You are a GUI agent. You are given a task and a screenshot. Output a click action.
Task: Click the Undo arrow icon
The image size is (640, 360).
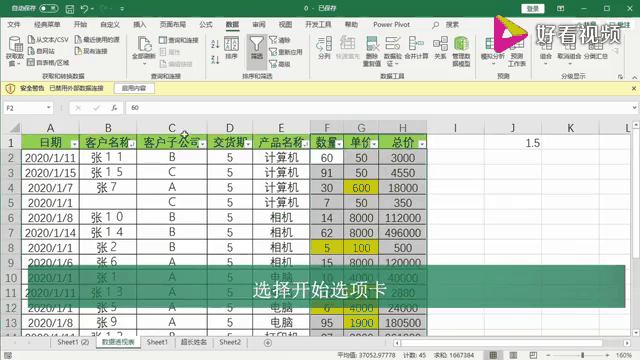(x=84, y=9)
